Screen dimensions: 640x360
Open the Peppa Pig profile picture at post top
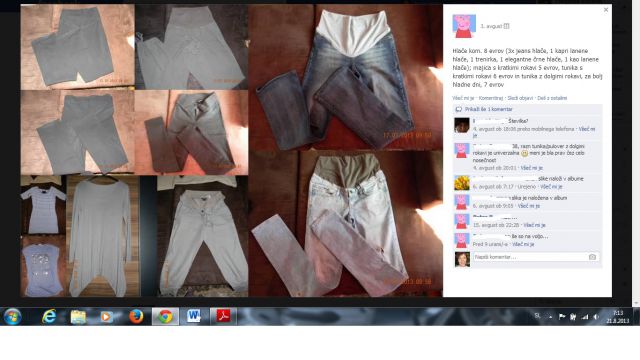pos(464,26)
